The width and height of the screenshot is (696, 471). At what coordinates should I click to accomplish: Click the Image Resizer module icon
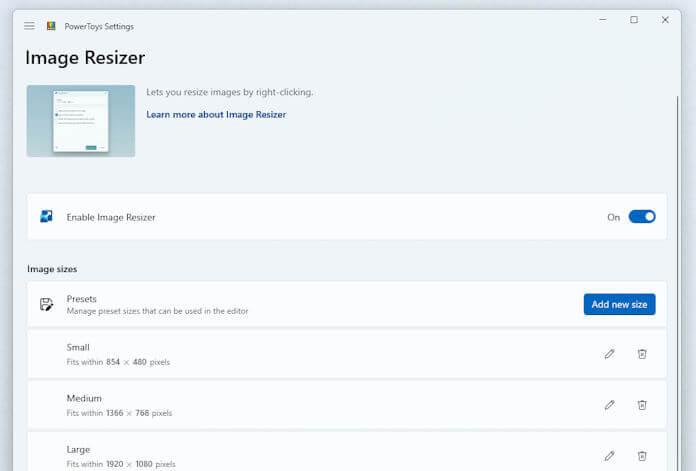pos(46,217)
